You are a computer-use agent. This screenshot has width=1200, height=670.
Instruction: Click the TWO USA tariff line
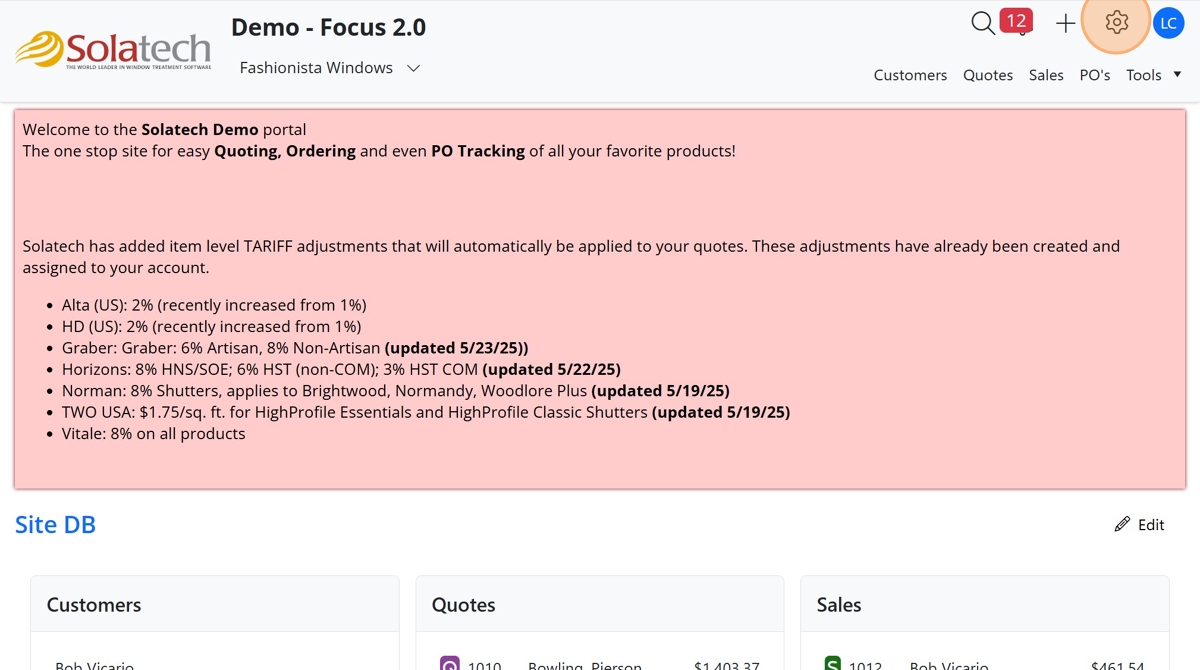[x=426, y=412]
